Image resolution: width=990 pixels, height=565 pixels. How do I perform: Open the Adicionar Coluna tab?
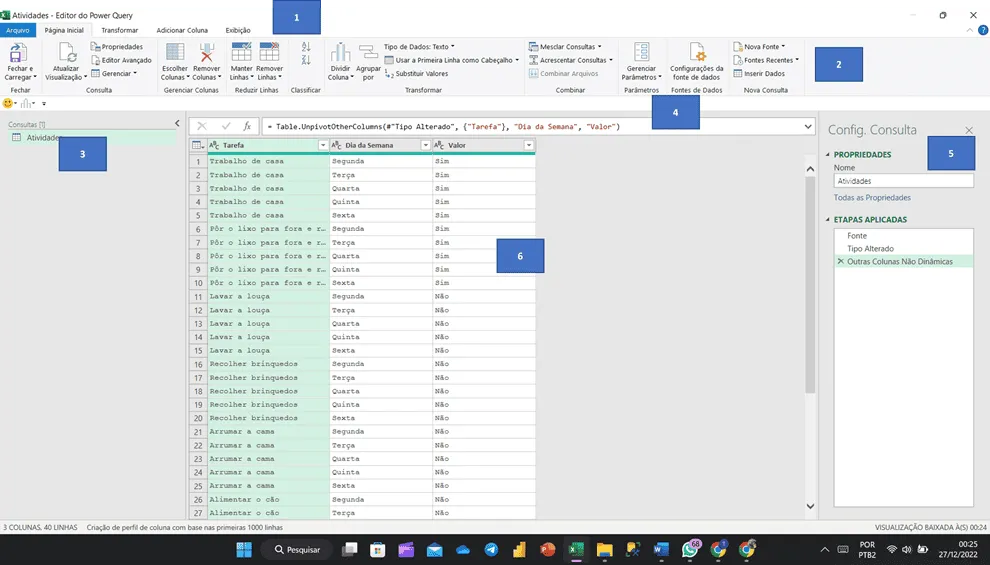[182, 30]
